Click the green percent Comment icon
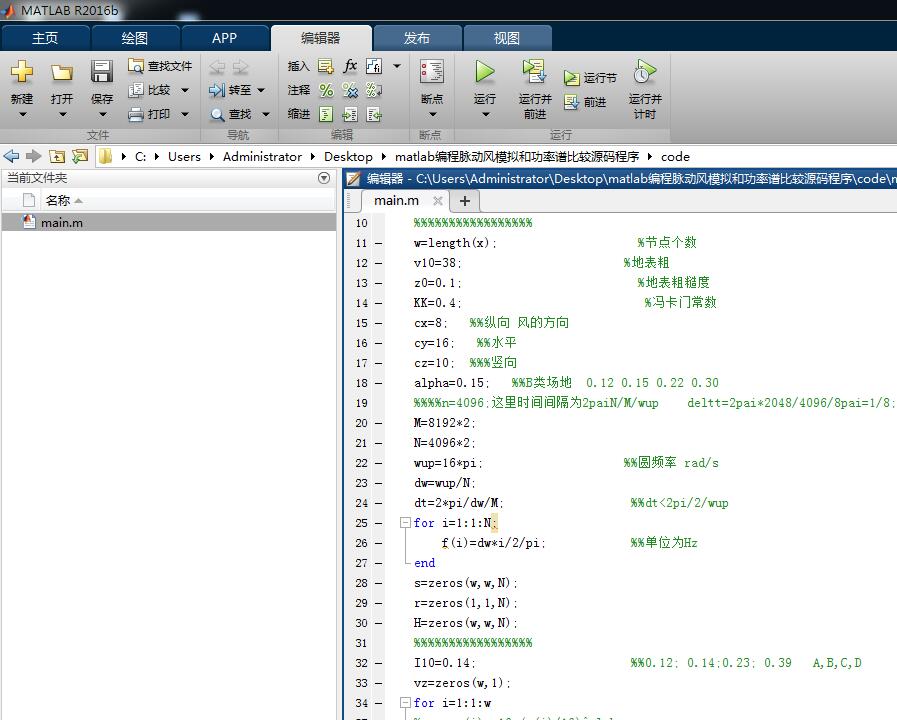The width and height of the screenshot is (897, 720). coord(326,90)
